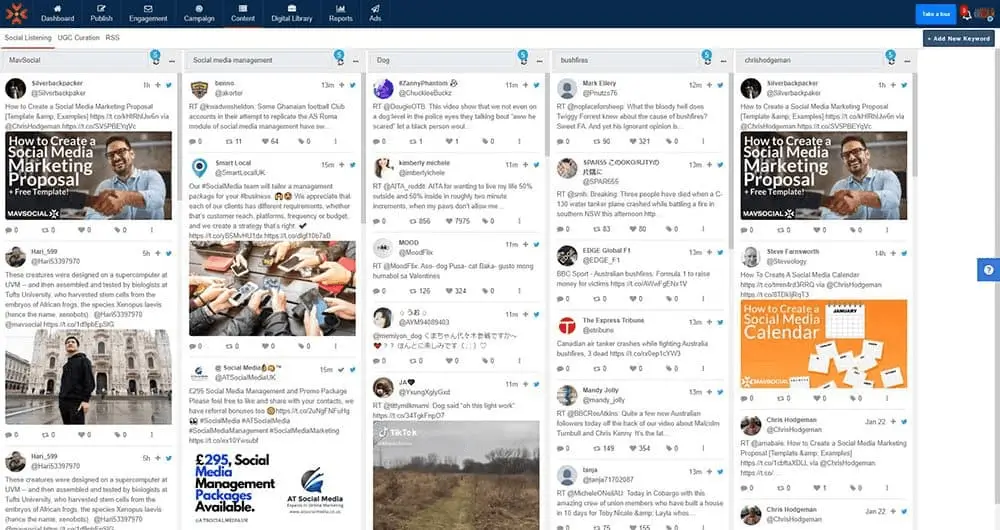Click the Dog column scrollbar
The image size is (1000, 530).
pyautogui.click(x=547, y=115)
